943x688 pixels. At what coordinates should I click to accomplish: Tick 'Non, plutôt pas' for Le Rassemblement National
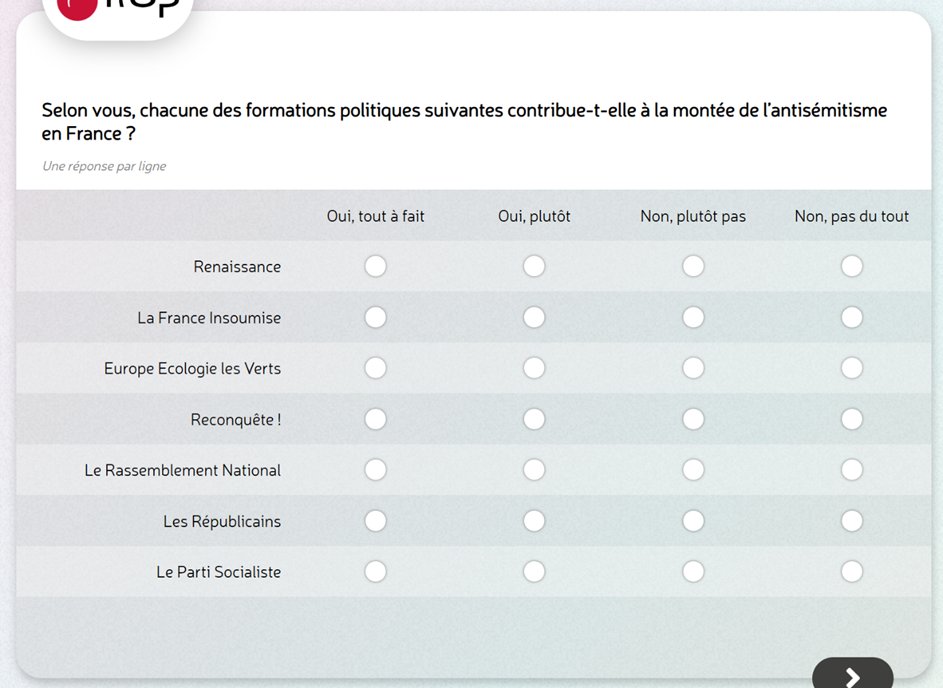click(x=693, y=470)
